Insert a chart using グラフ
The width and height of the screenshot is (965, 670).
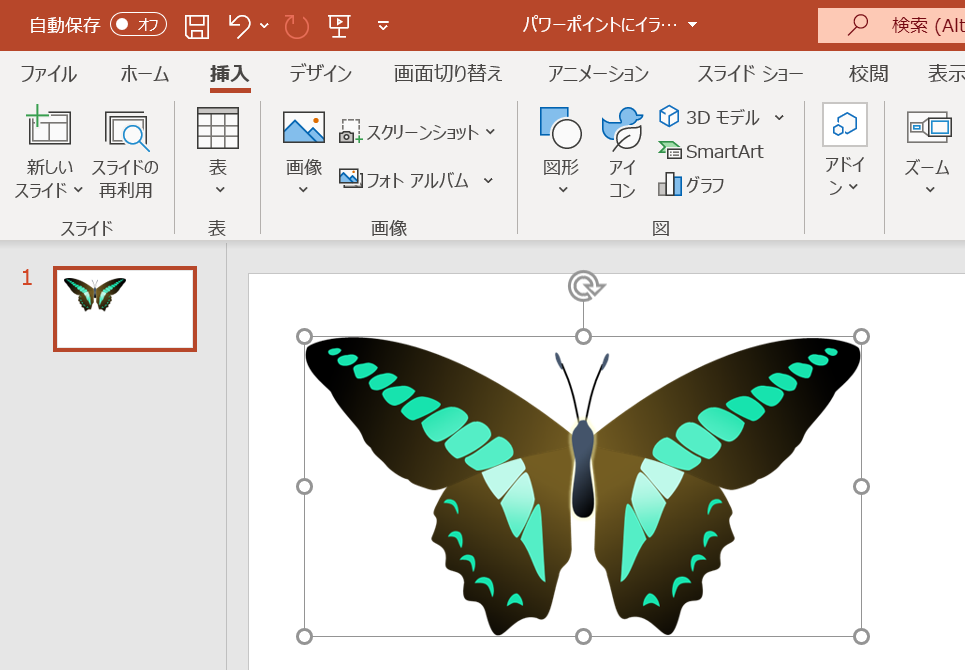tap(691, 185)
